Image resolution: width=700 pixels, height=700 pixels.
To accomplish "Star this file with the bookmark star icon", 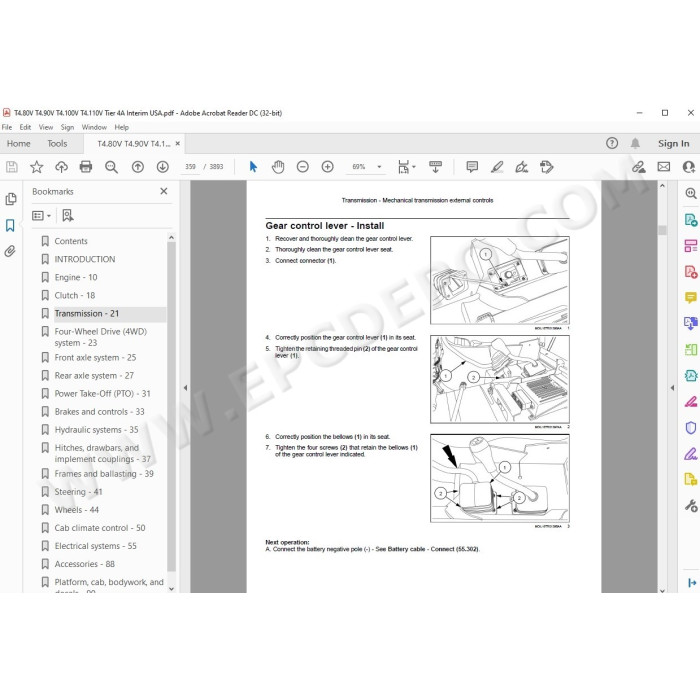I will tap(36, 167).
